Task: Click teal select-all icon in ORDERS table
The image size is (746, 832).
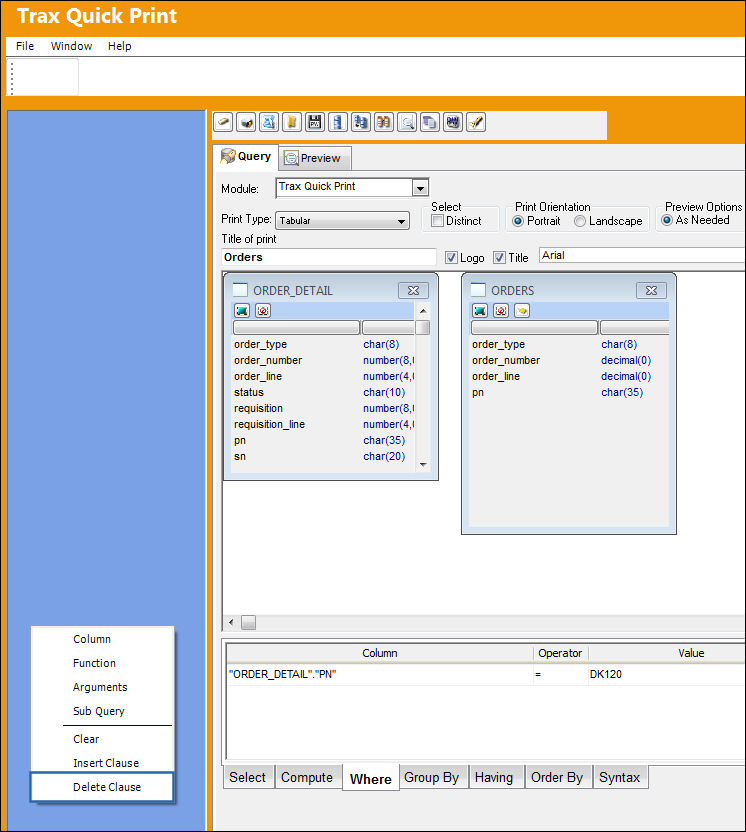Action: tap(480, 310)
